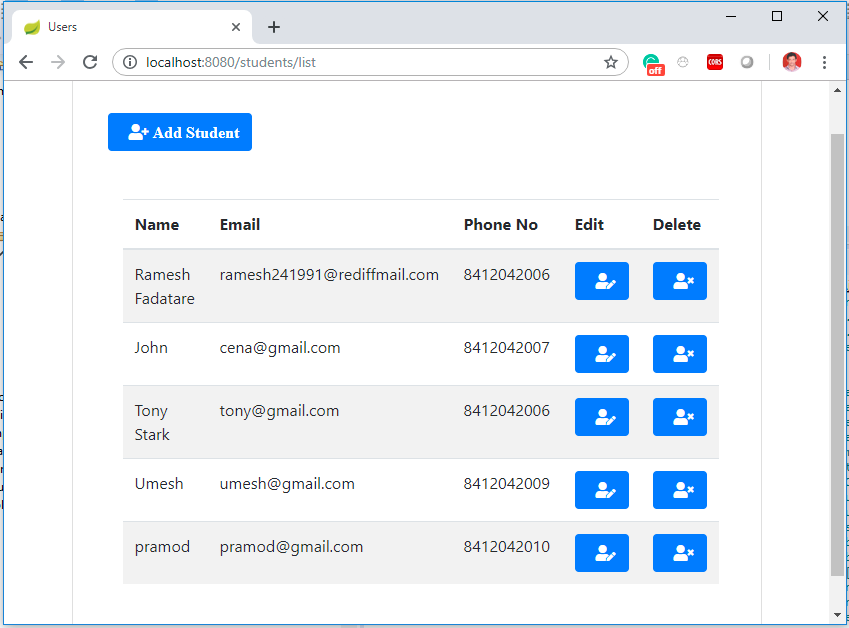
Task: Edit Tony Stark's record
Action: 602,417
